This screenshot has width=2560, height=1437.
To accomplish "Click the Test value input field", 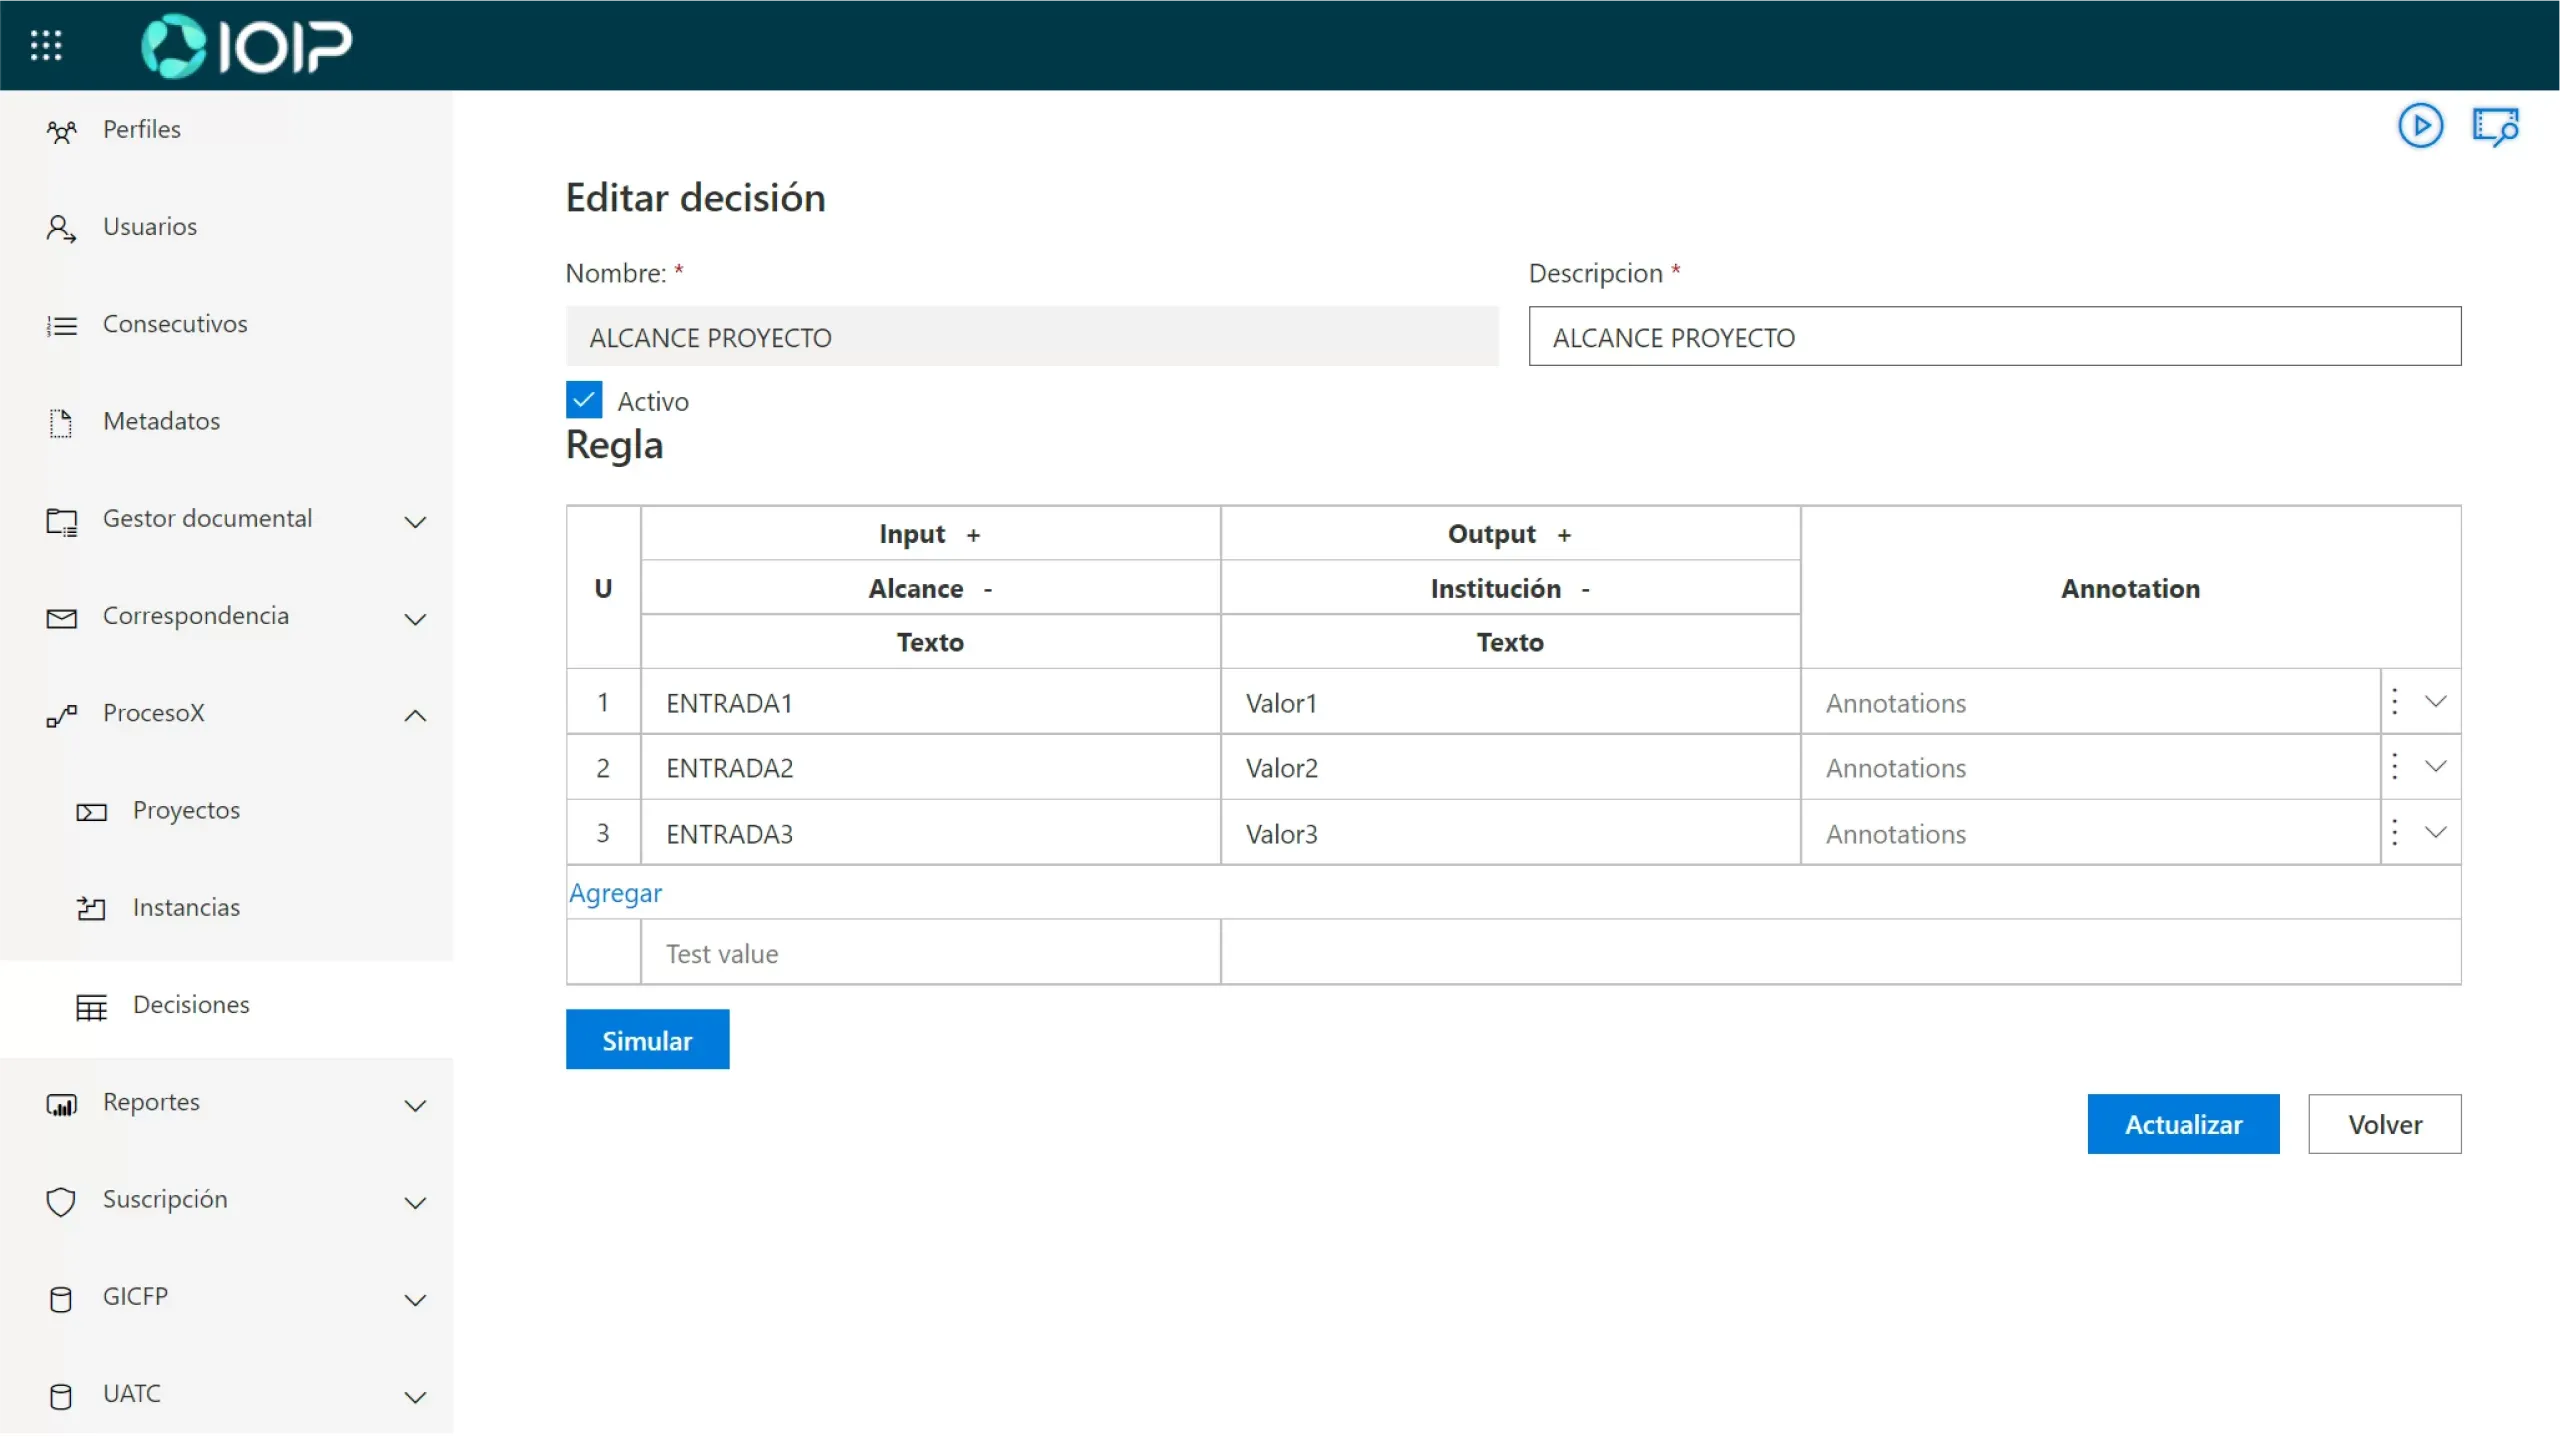I will pos(930,954).
